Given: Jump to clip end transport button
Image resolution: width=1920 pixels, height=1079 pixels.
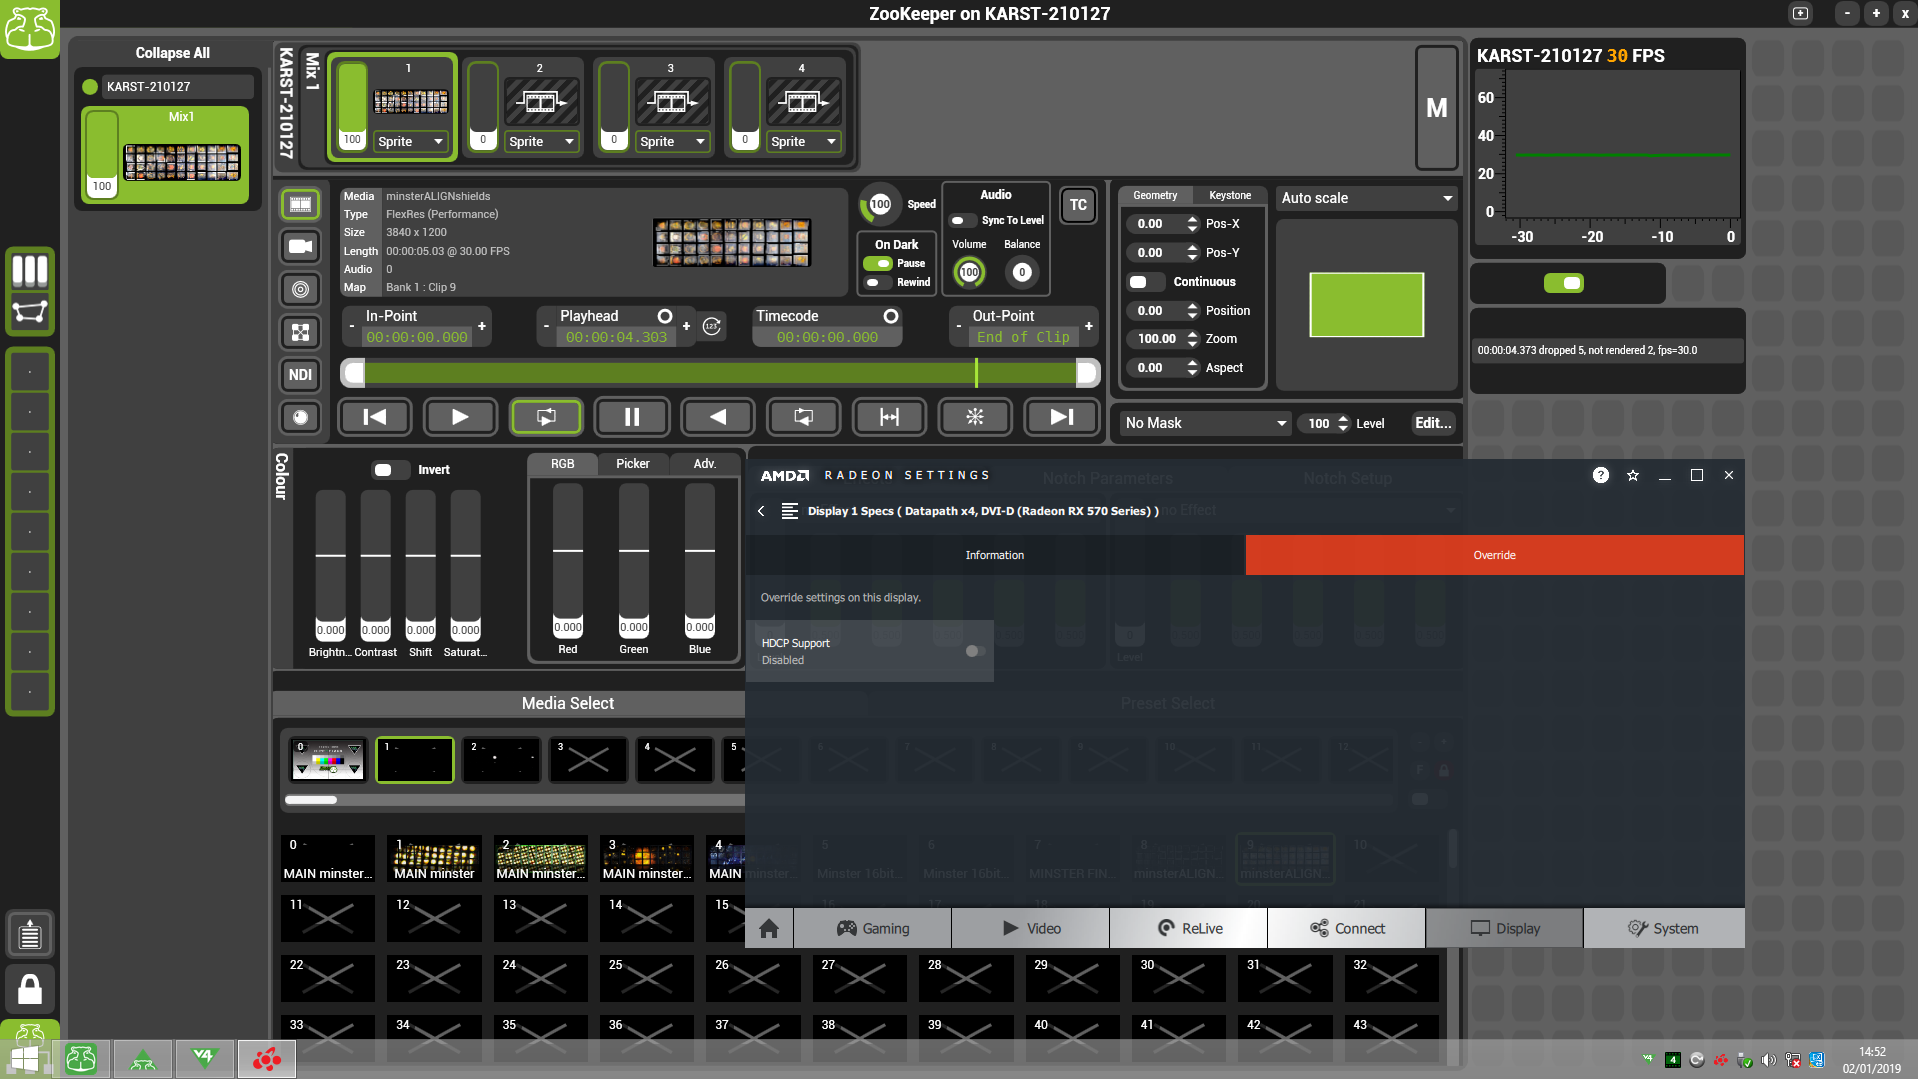Looking at the screenshot, I should click(x=1061, y=417).
